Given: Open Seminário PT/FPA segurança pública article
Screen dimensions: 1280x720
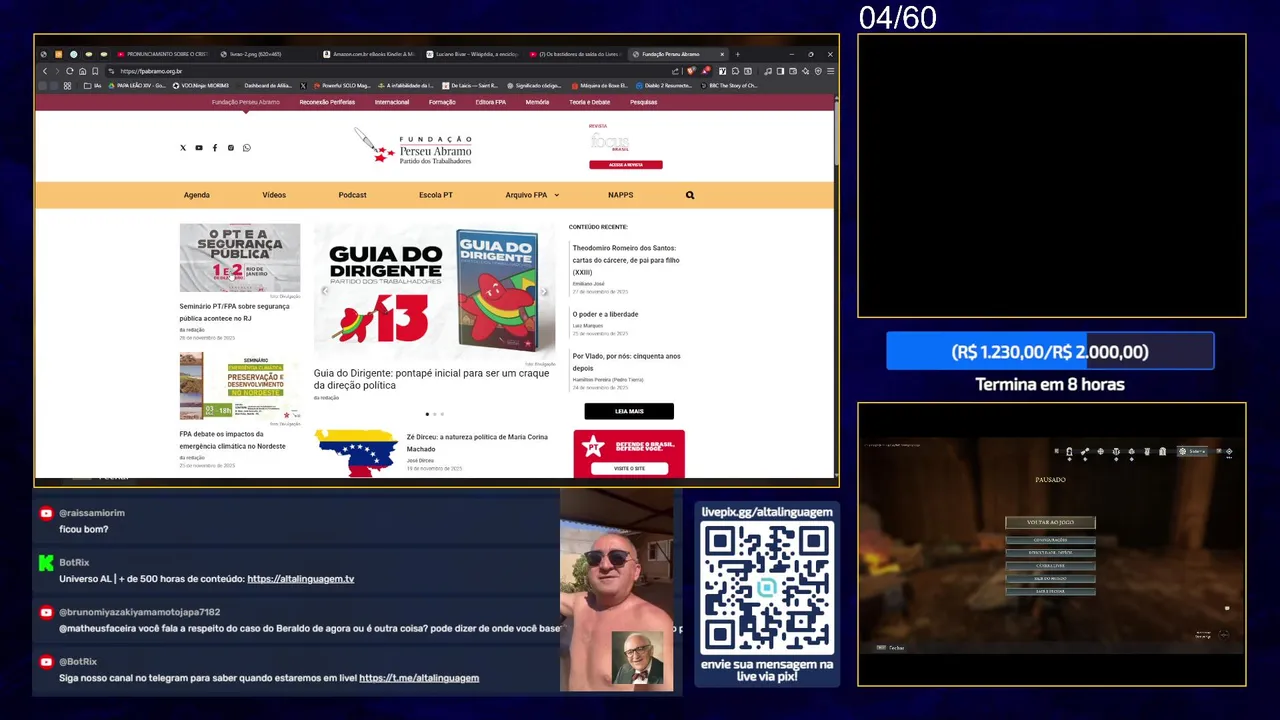Looking at the screenshot, I should [x=234, y=312].
